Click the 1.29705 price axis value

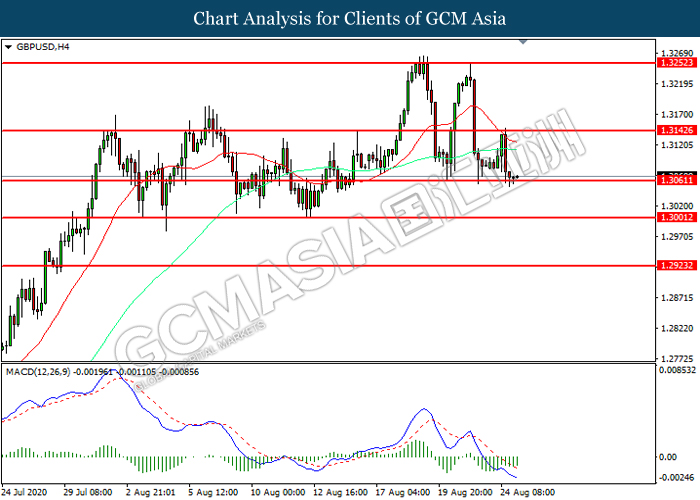click(x=677, y=237)
